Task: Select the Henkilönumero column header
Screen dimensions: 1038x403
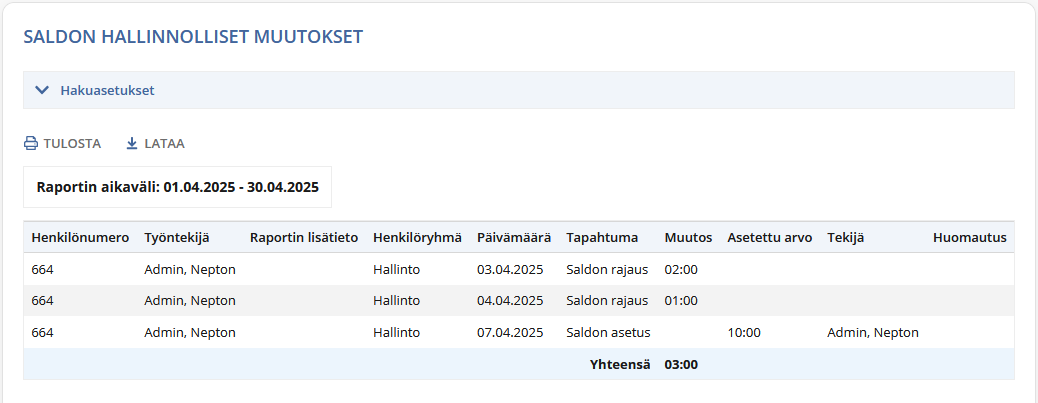Action: tap(80, 238)
